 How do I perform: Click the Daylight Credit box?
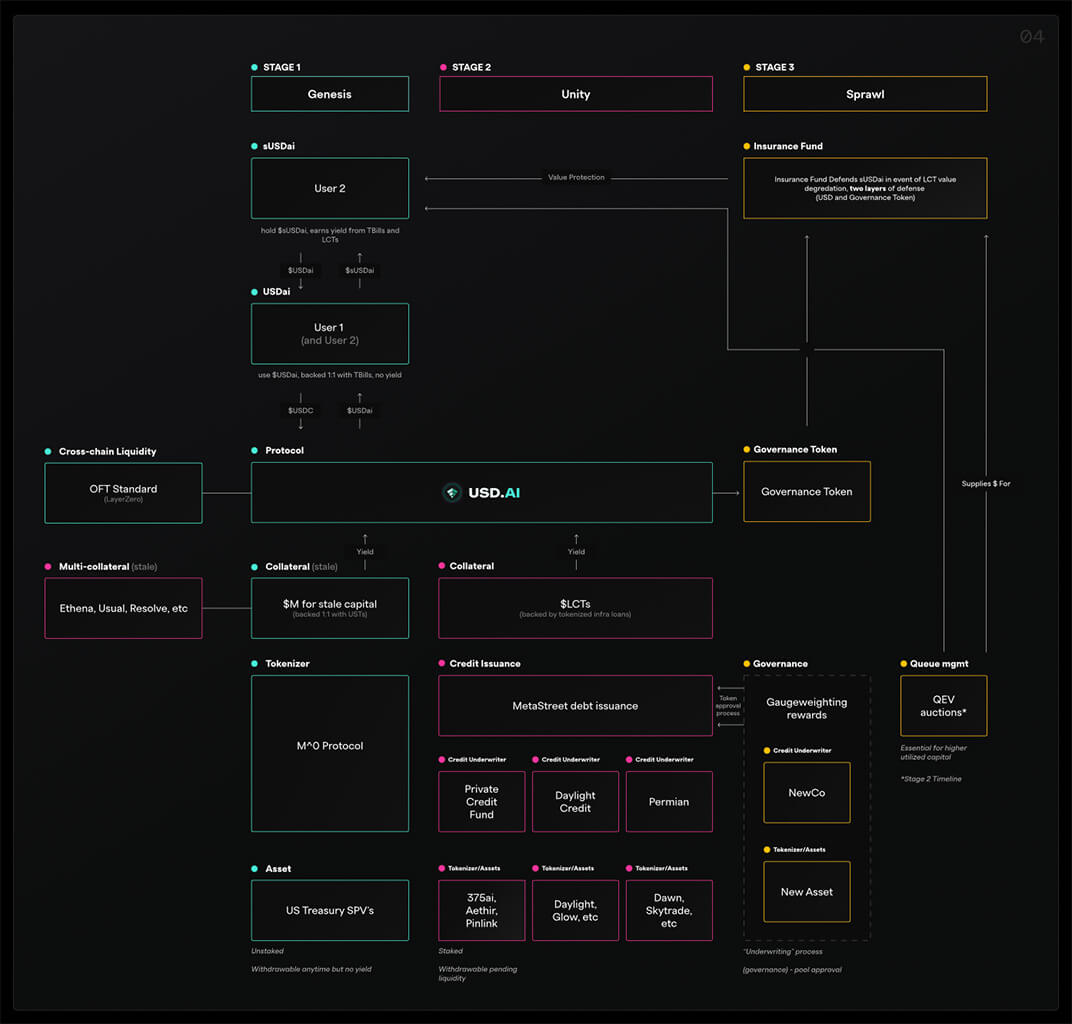click(576, 801)
